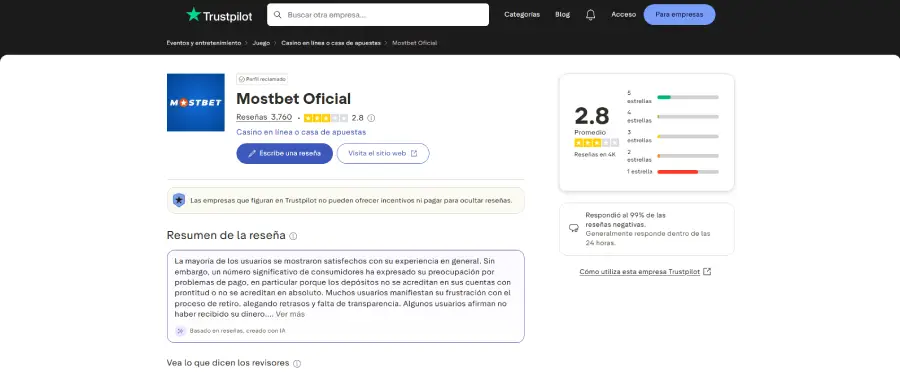This screenshot has height=385, width=900.
Task: Click the shield star icon in notice banner
Action: point(179,200)
